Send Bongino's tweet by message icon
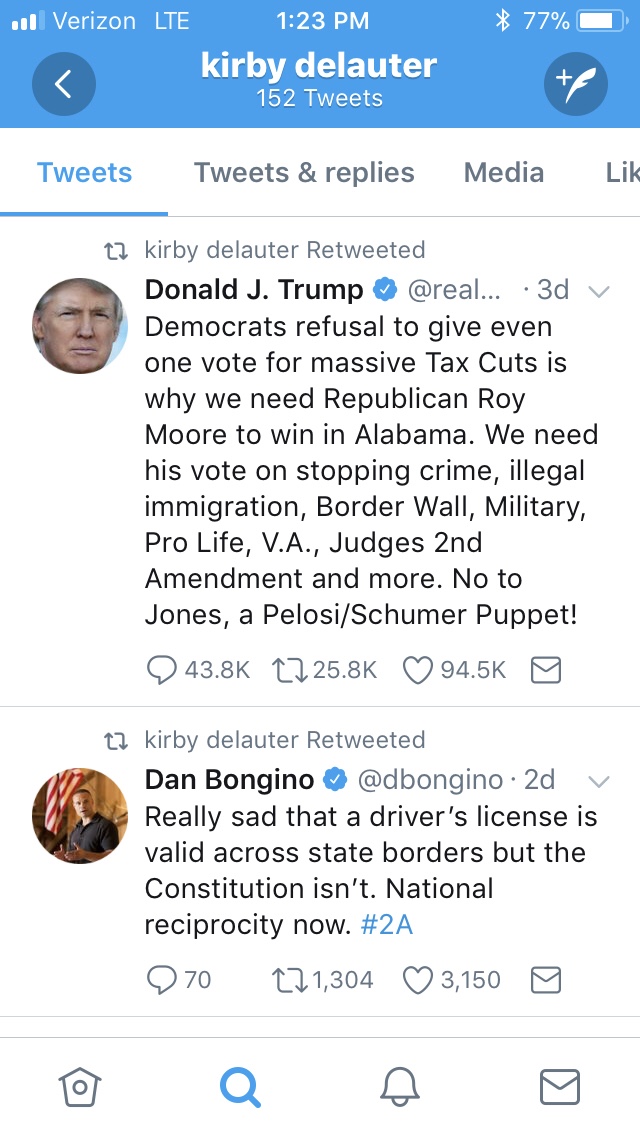Viewport: 640px width, 1136px height. (x=545, y=980)
